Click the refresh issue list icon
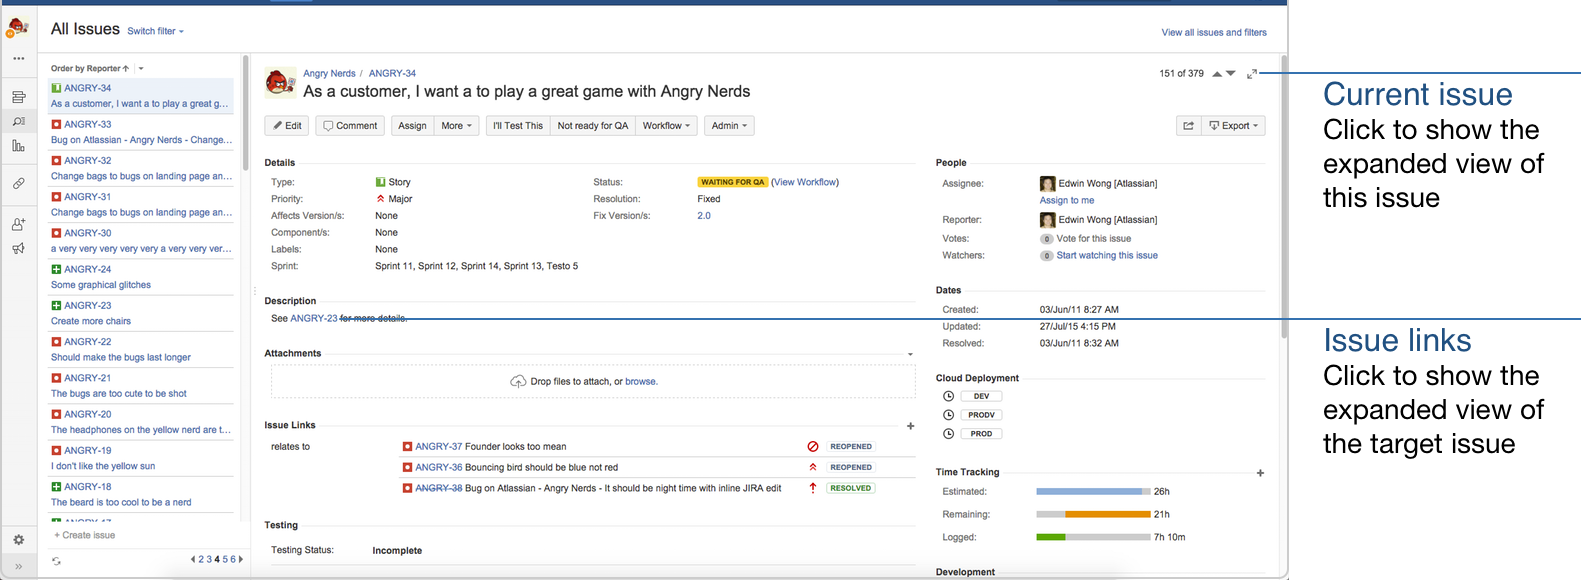The height and width of the screenshot is (580, 1581). pos(56,561)
